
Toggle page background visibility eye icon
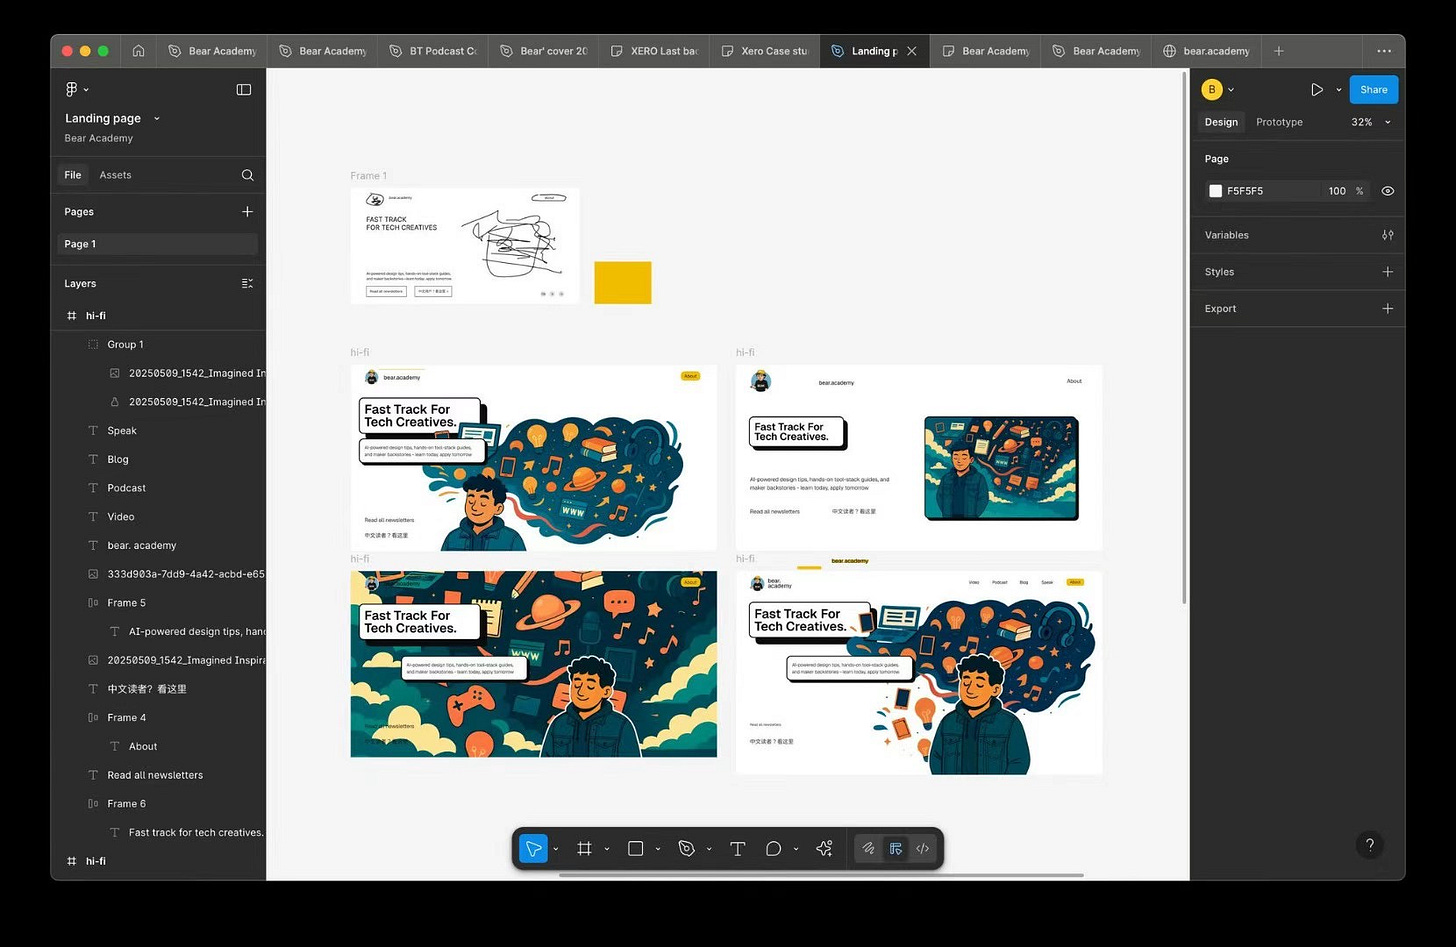[x=1387, y=191]
